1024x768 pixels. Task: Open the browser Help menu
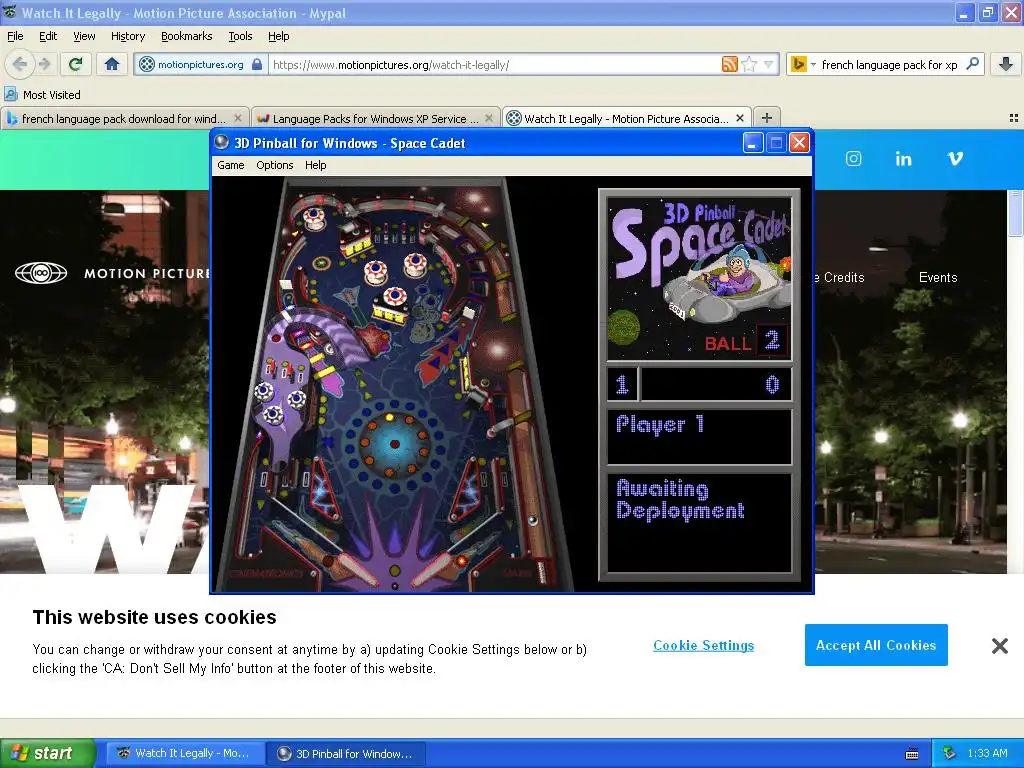(278, 36)
